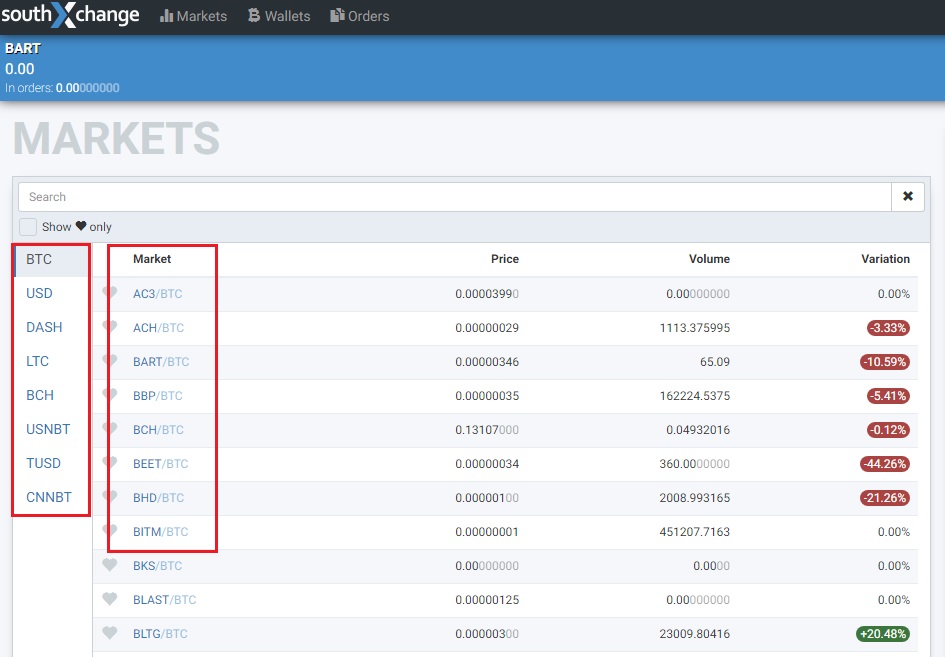The width and height of the screenshot is (945, 657).
Task: Go to the BLAST/BTC market
Action: click(x=165, y=600)
